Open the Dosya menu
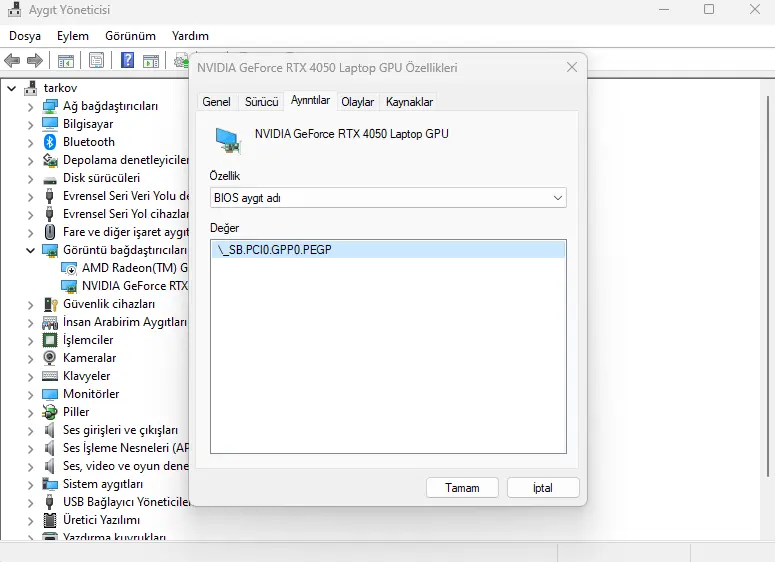 click(x=25, y=36)
